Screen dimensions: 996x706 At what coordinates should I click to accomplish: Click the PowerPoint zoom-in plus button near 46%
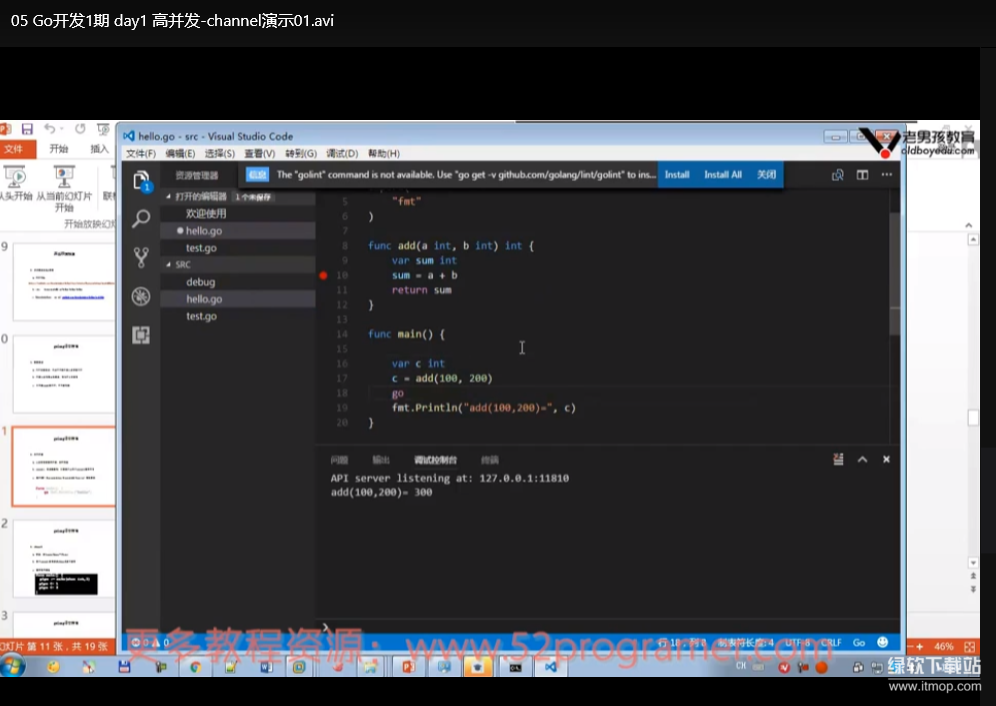tap(919, 646)
